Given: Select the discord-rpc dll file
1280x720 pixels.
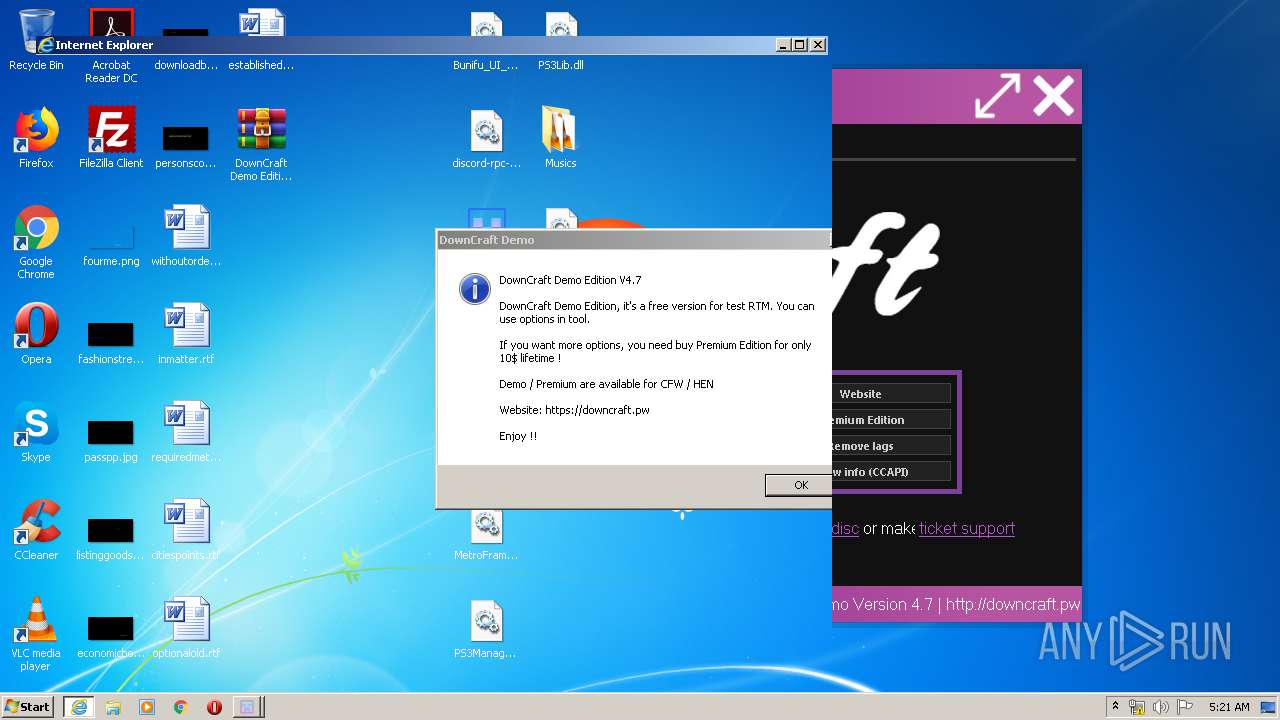Looking at the screenshot, I should (x=487, y=138).
